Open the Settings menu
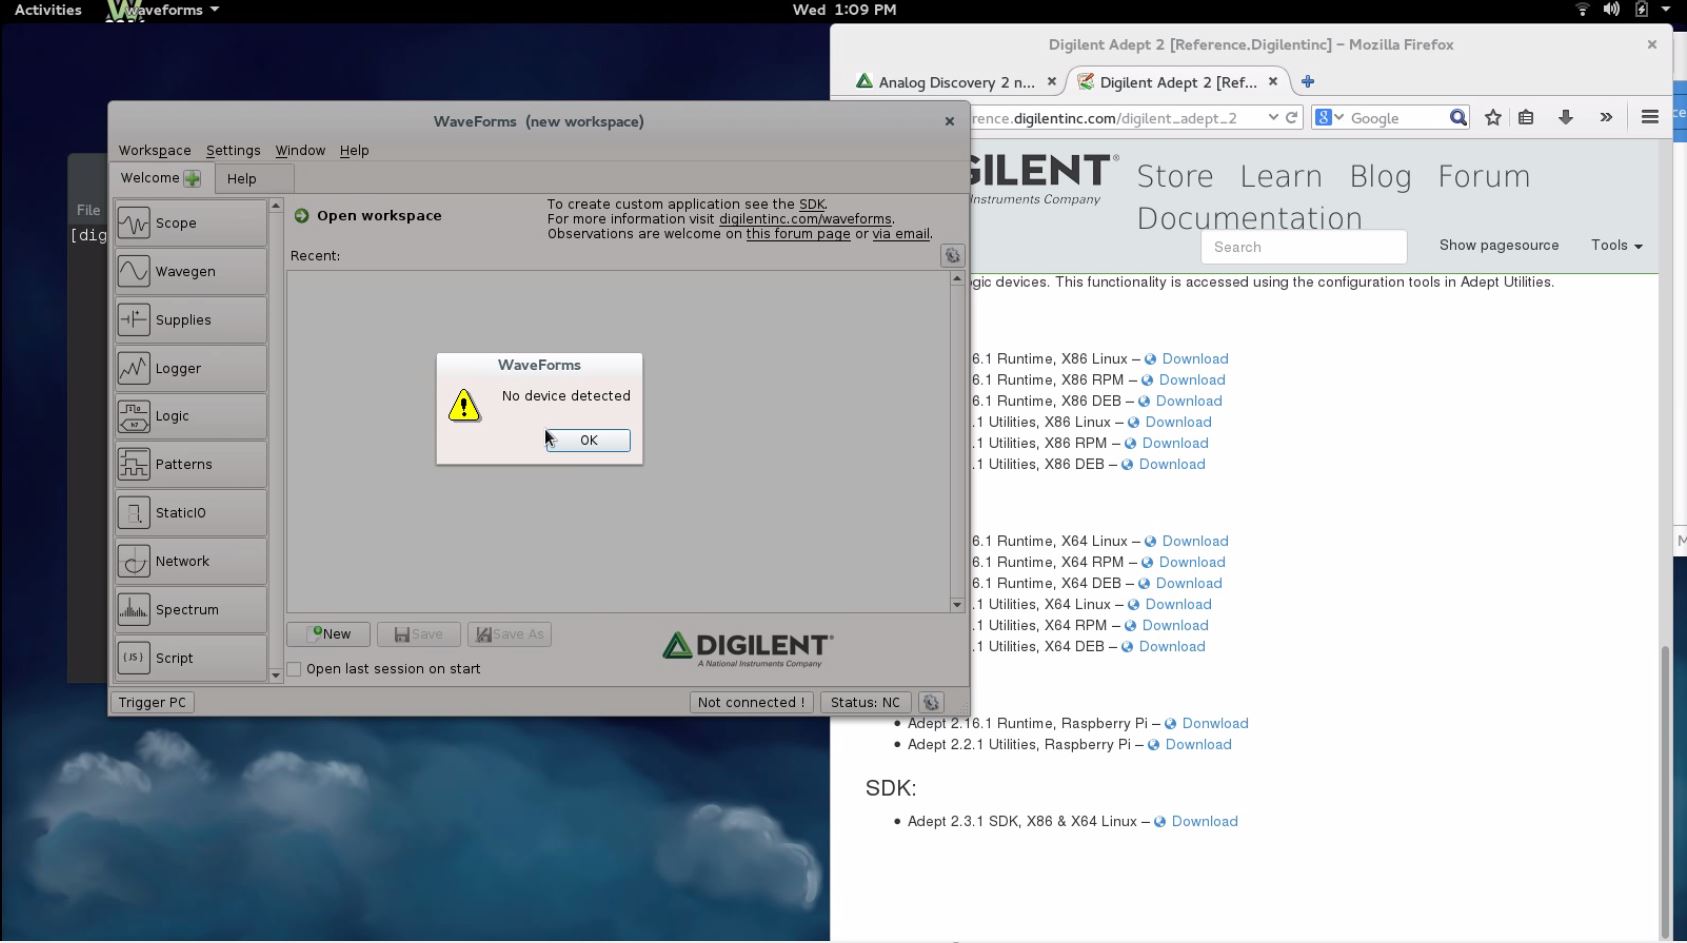The height and width of the screenshot is (943, 1687). pos(233,150)
